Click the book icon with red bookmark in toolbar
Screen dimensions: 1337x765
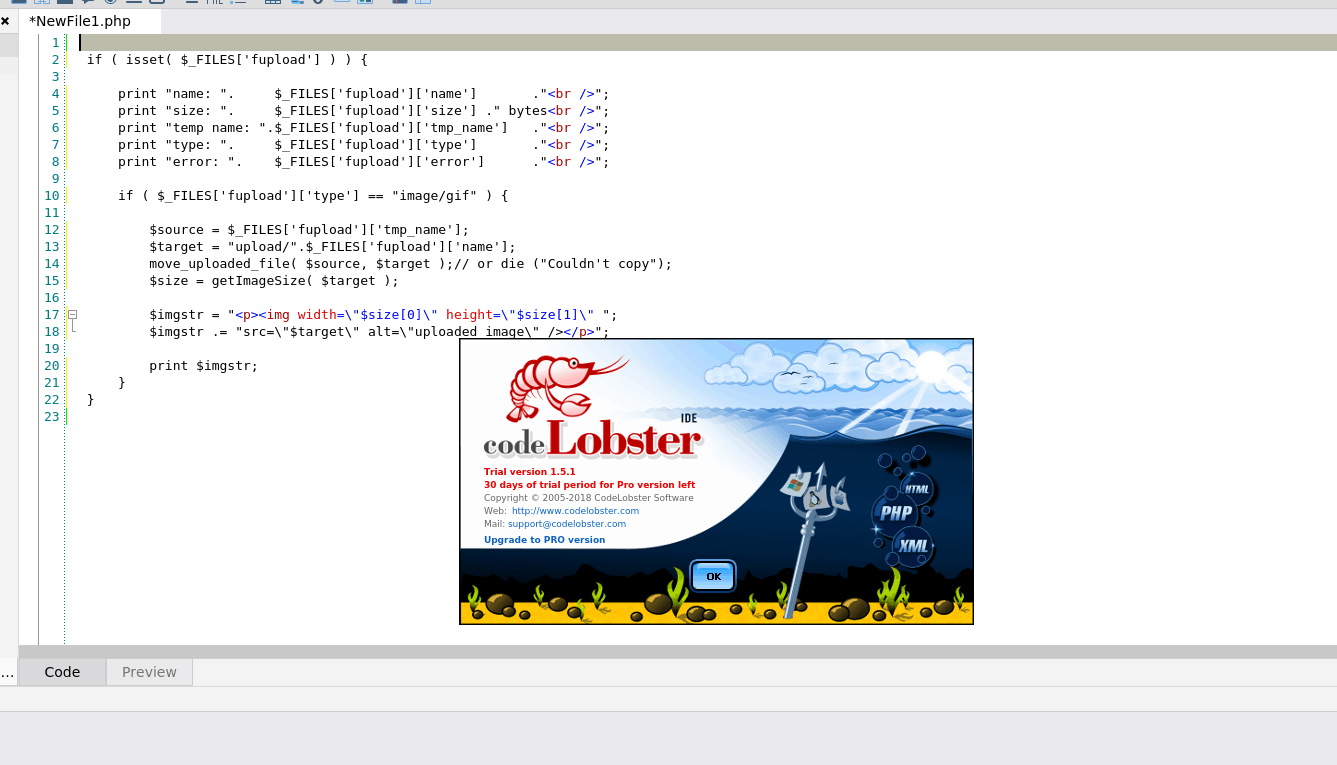400,4
